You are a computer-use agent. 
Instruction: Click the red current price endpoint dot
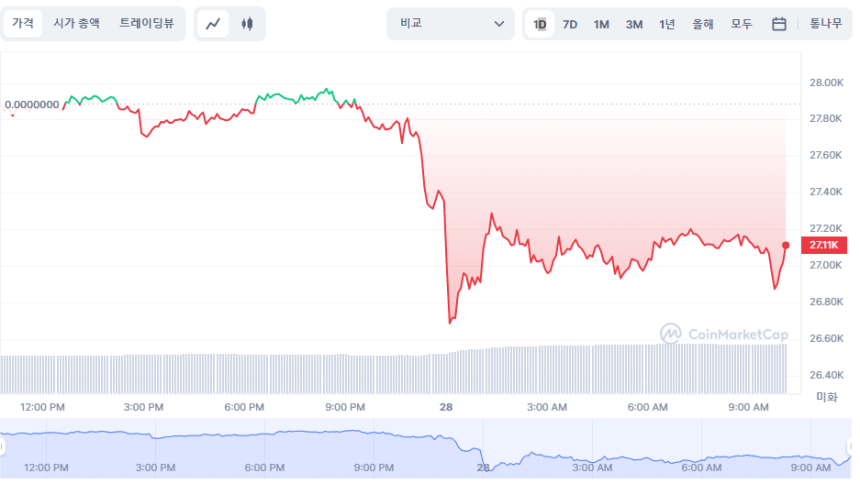(786, 245)
